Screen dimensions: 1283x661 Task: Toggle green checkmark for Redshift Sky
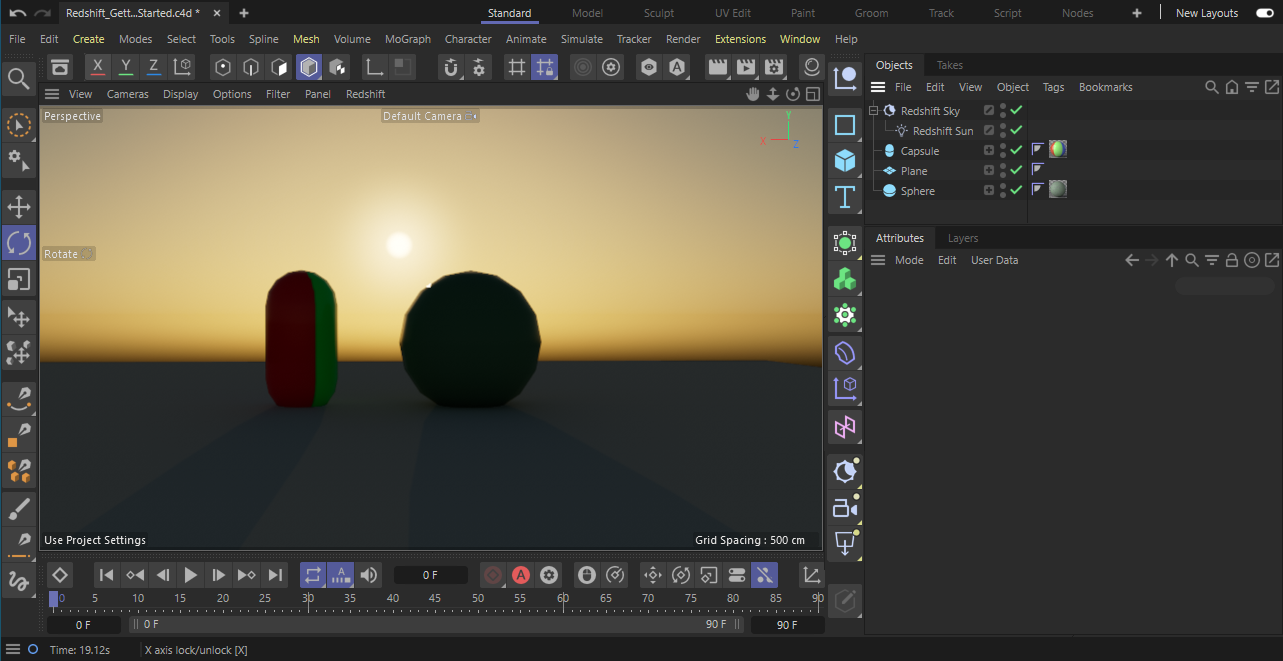pyautogui.click(x=1016, y=110)
